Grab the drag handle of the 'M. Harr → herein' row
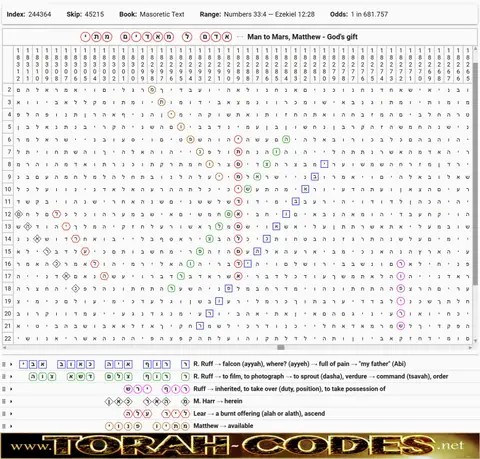This screenshot has width=480, height=459. click(x=4, y=401)
